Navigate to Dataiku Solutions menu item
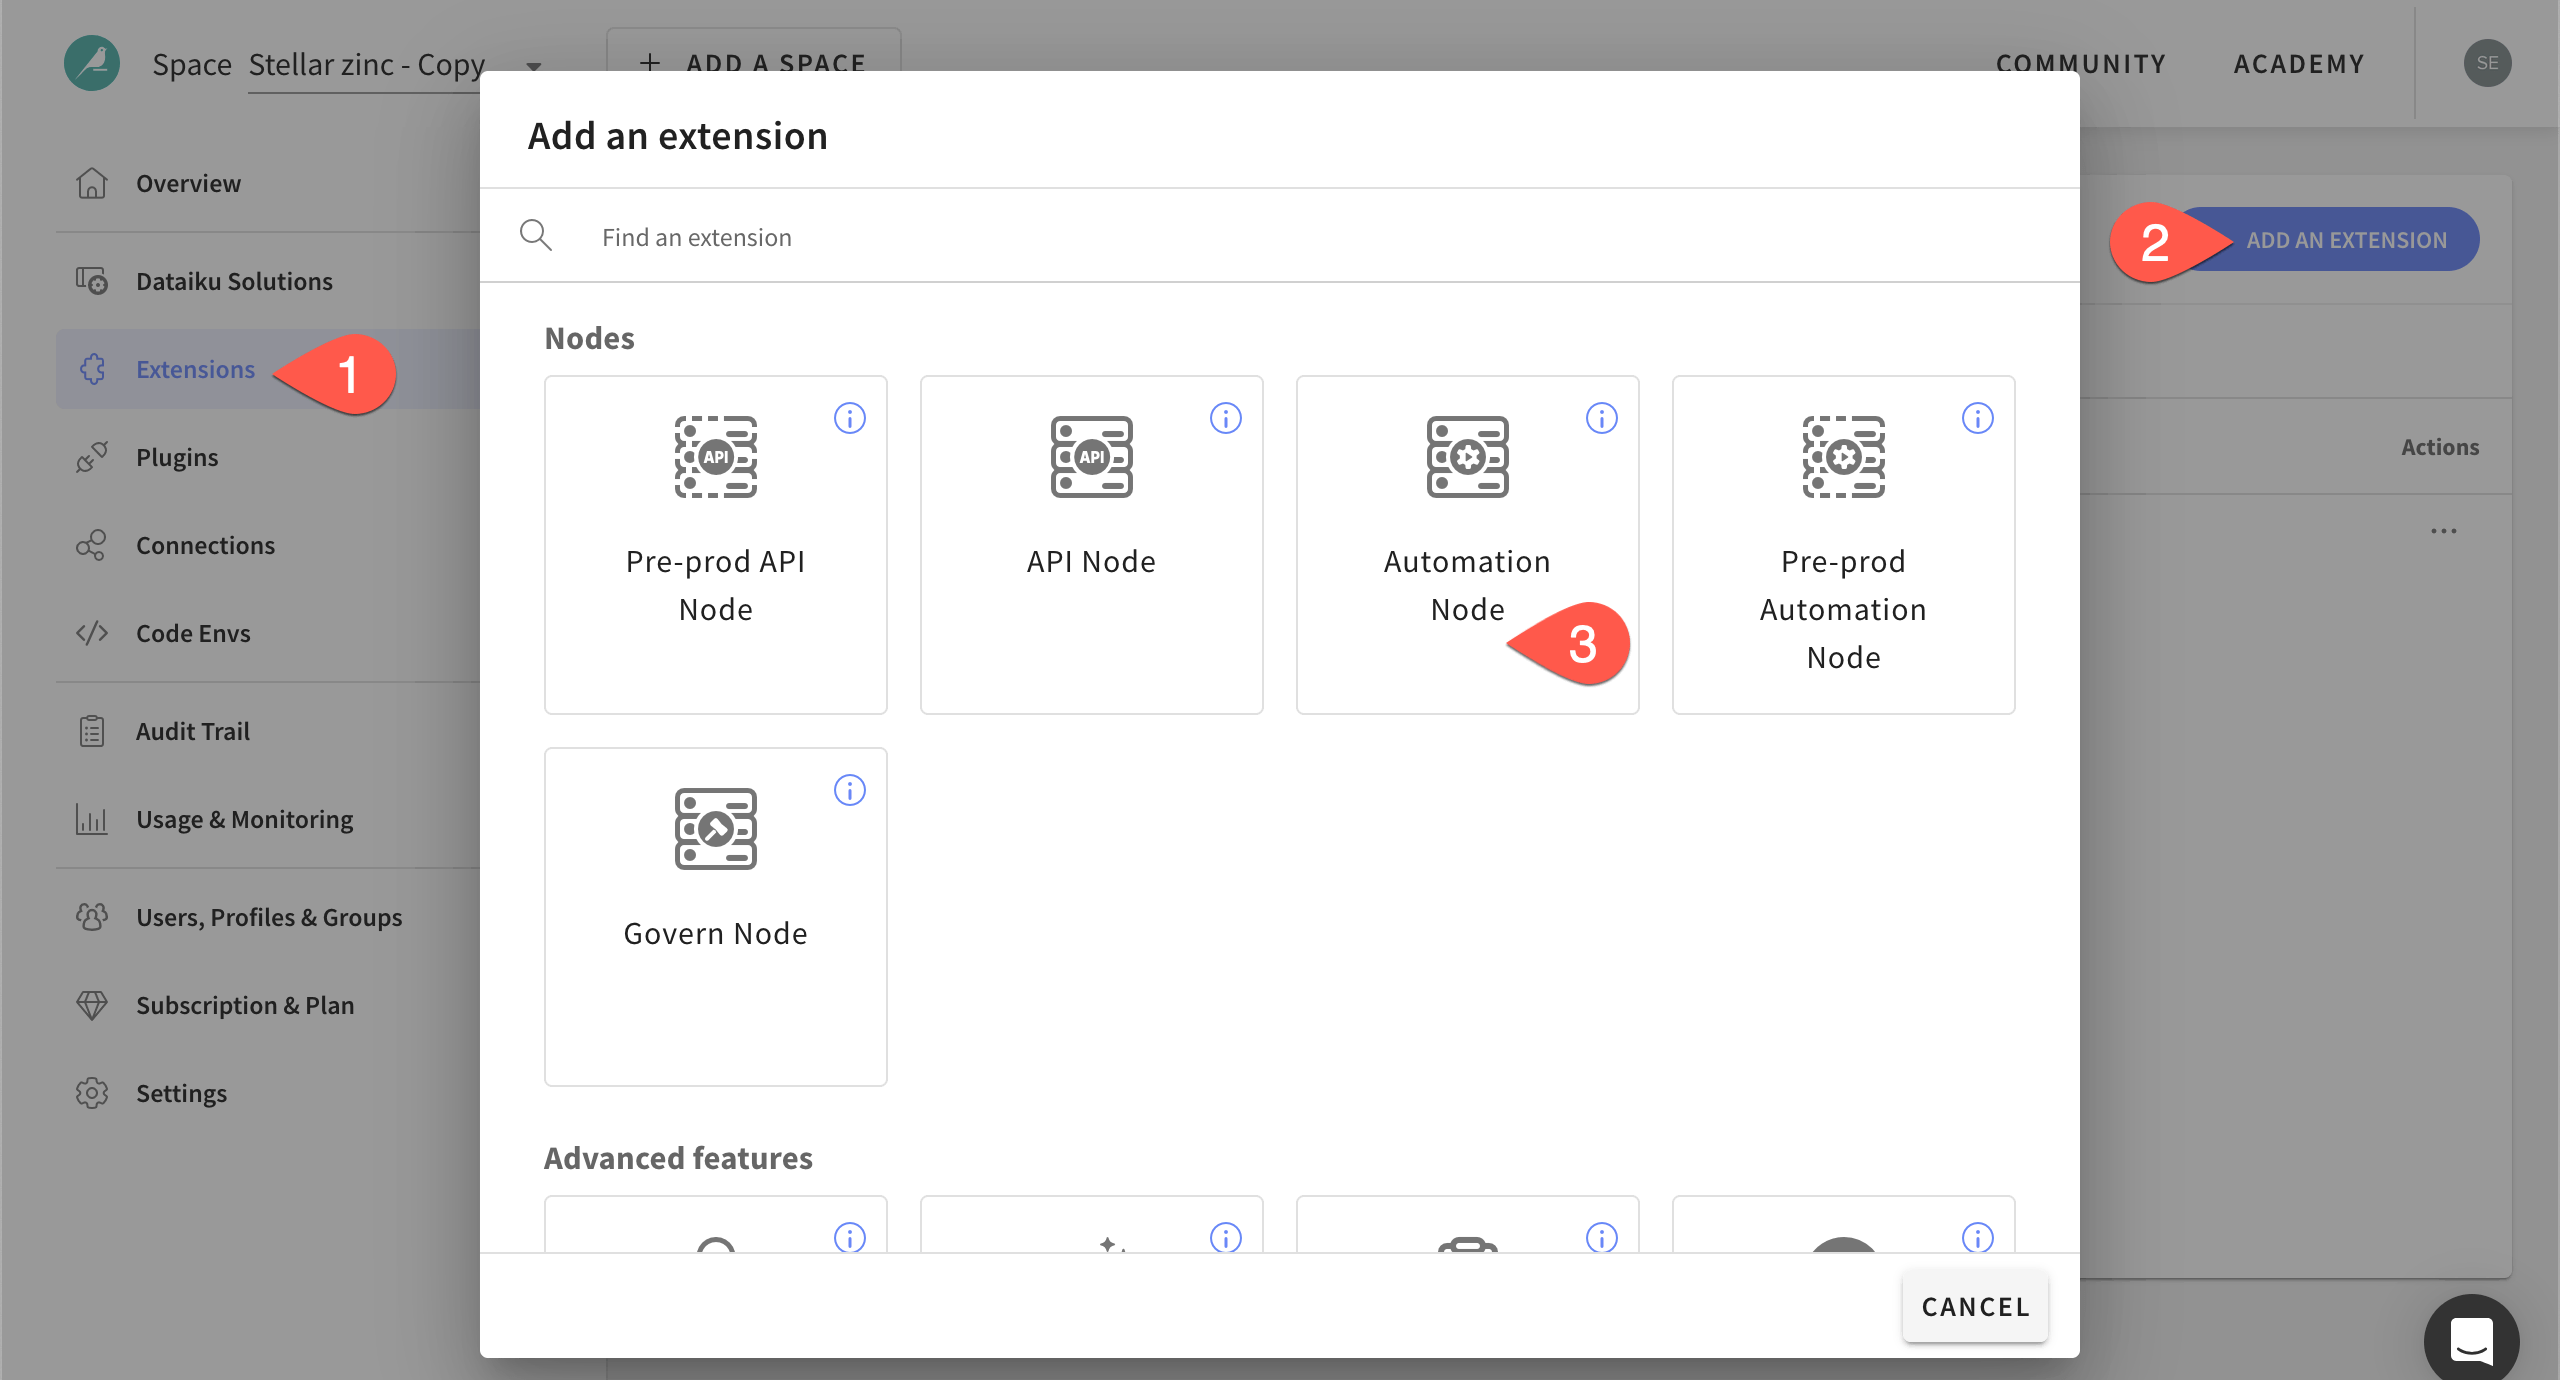The height and width of the screenshot is (1380, 2560). (x=233, y=279)
